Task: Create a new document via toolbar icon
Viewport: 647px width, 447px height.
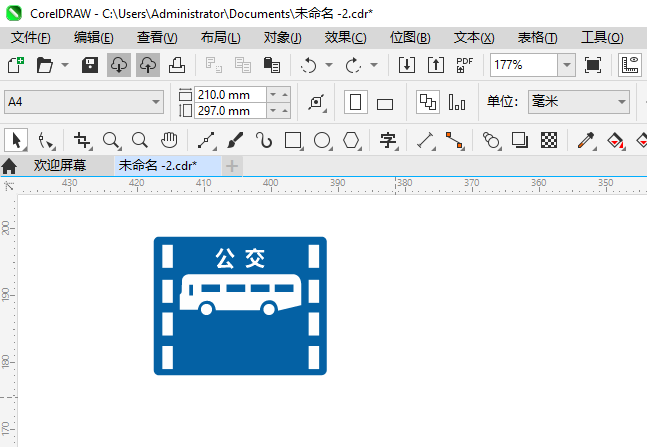Action: coord(16,65)
